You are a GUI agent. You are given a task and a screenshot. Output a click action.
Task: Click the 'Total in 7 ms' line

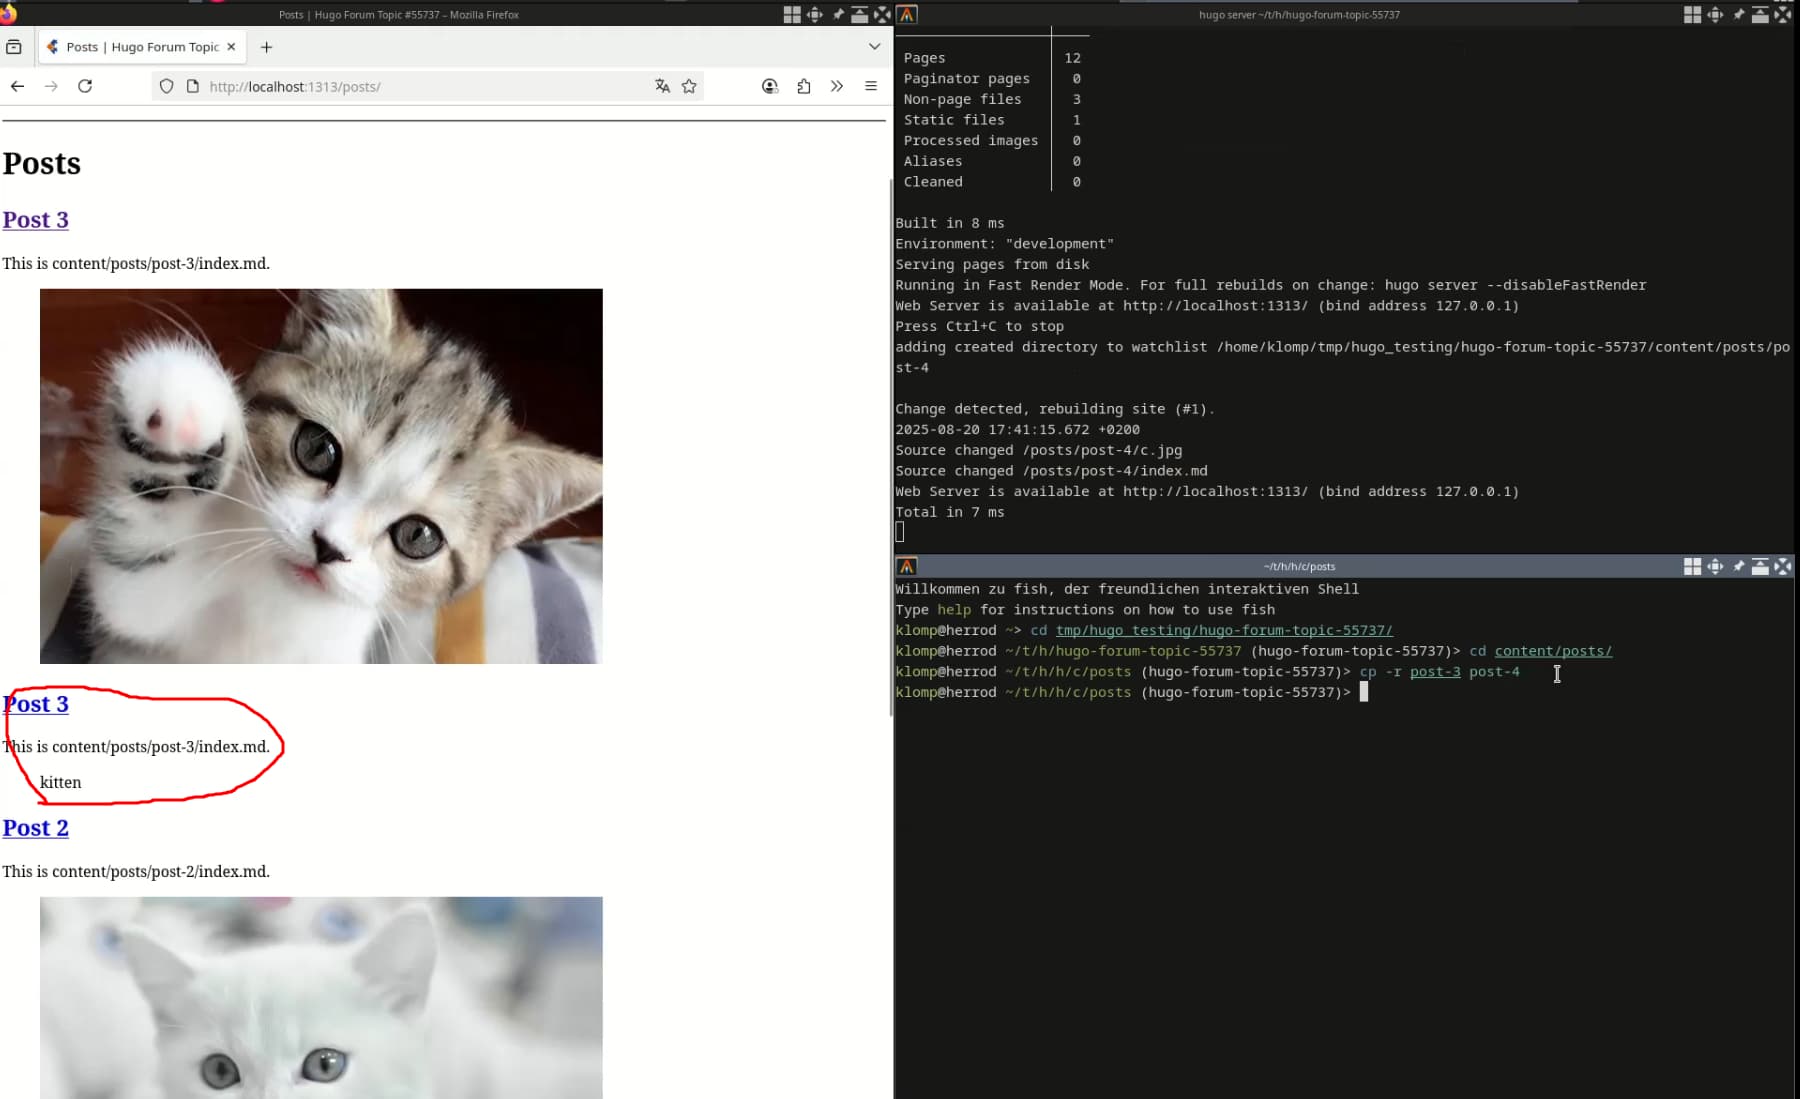tap(950, 512)
